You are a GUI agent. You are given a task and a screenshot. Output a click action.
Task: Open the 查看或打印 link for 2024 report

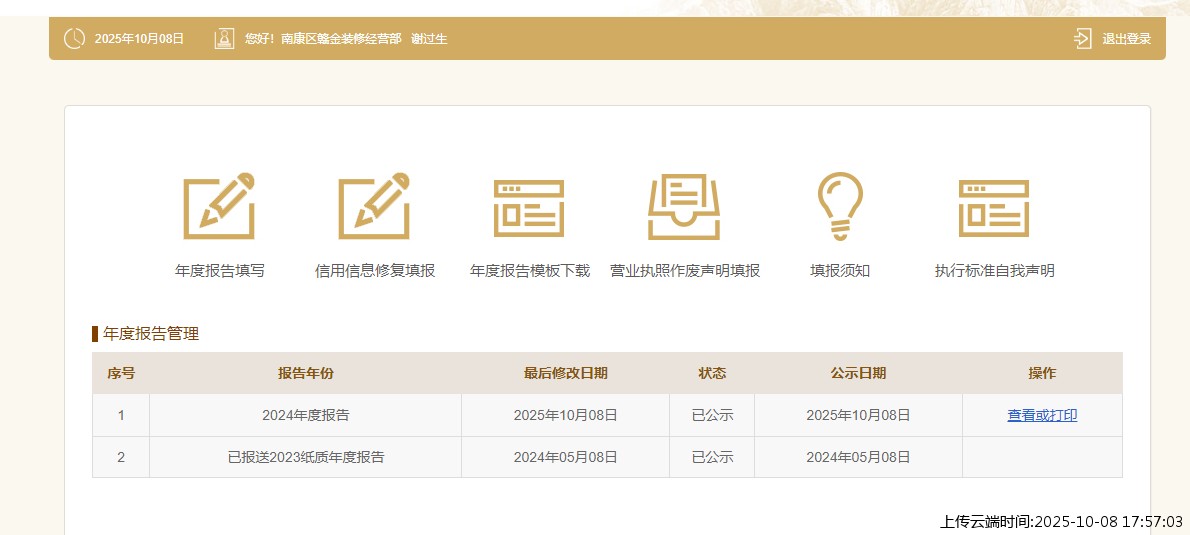coord(1042,415)
